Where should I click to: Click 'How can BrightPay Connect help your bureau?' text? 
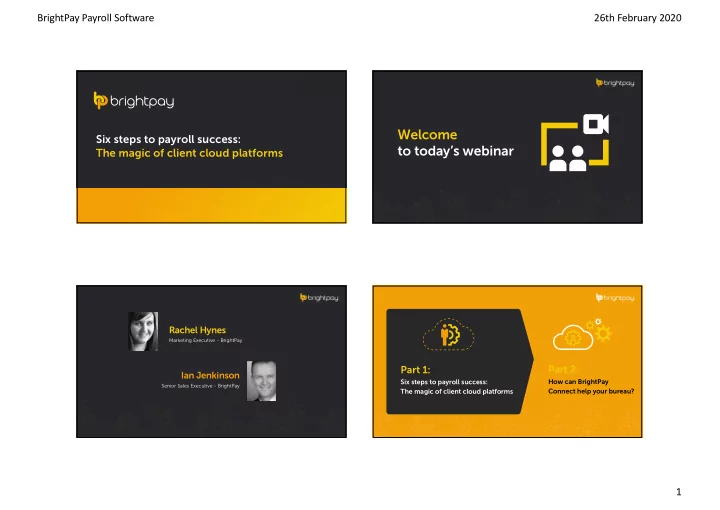coord(591,387)
